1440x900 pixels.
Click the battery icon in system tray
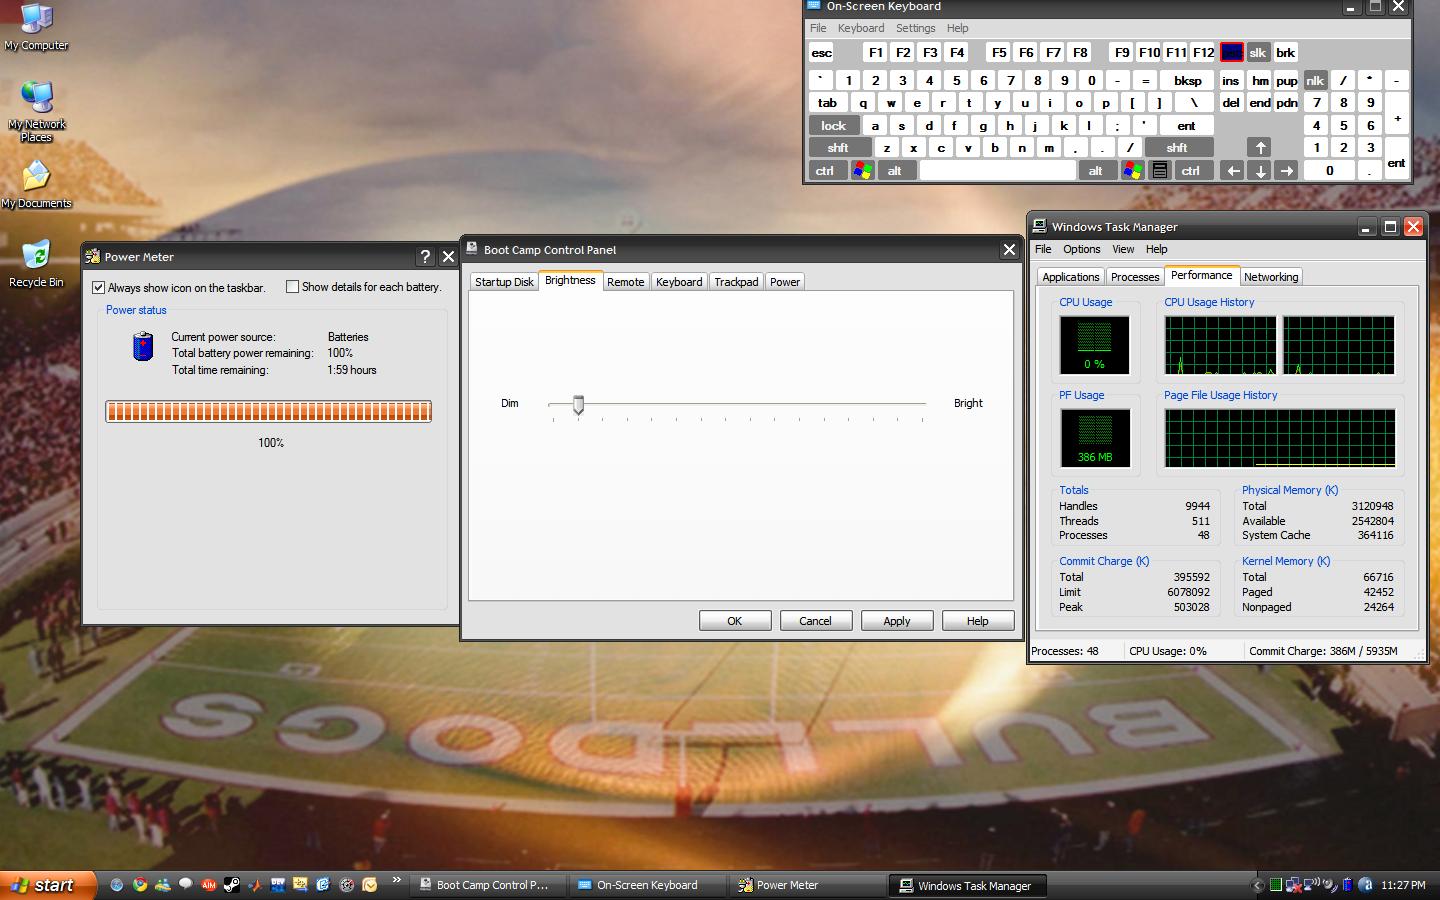pyautogui.click(x=1347, y=885)
